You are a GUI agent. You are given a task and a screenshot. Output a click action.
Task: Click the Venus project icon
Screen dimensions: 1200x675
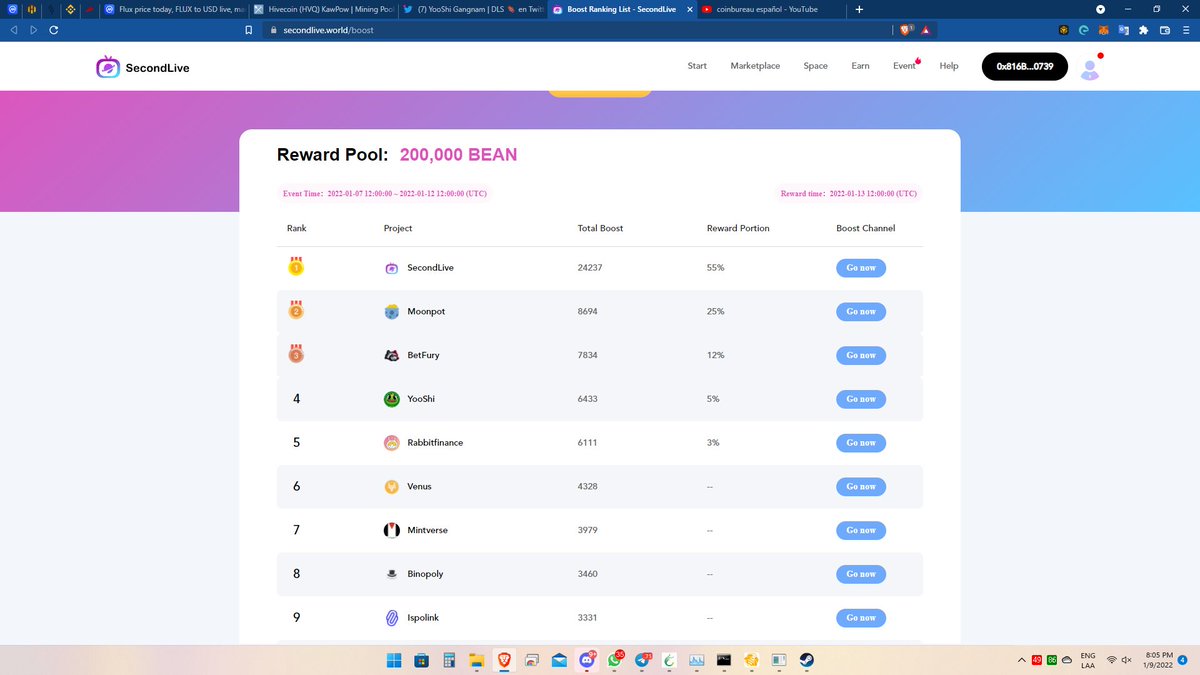(392, 486)
